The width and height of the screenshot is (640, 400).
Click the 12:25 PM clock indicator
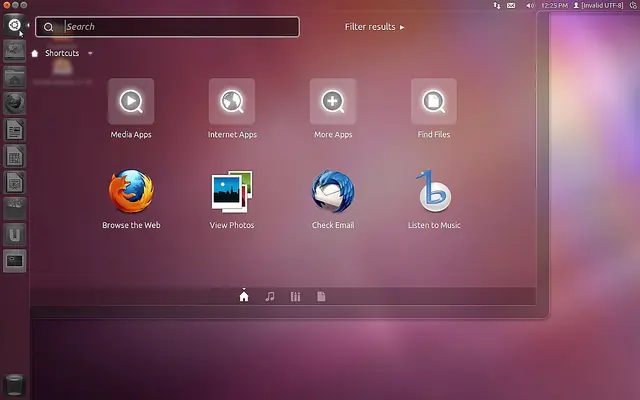[554, 5]
